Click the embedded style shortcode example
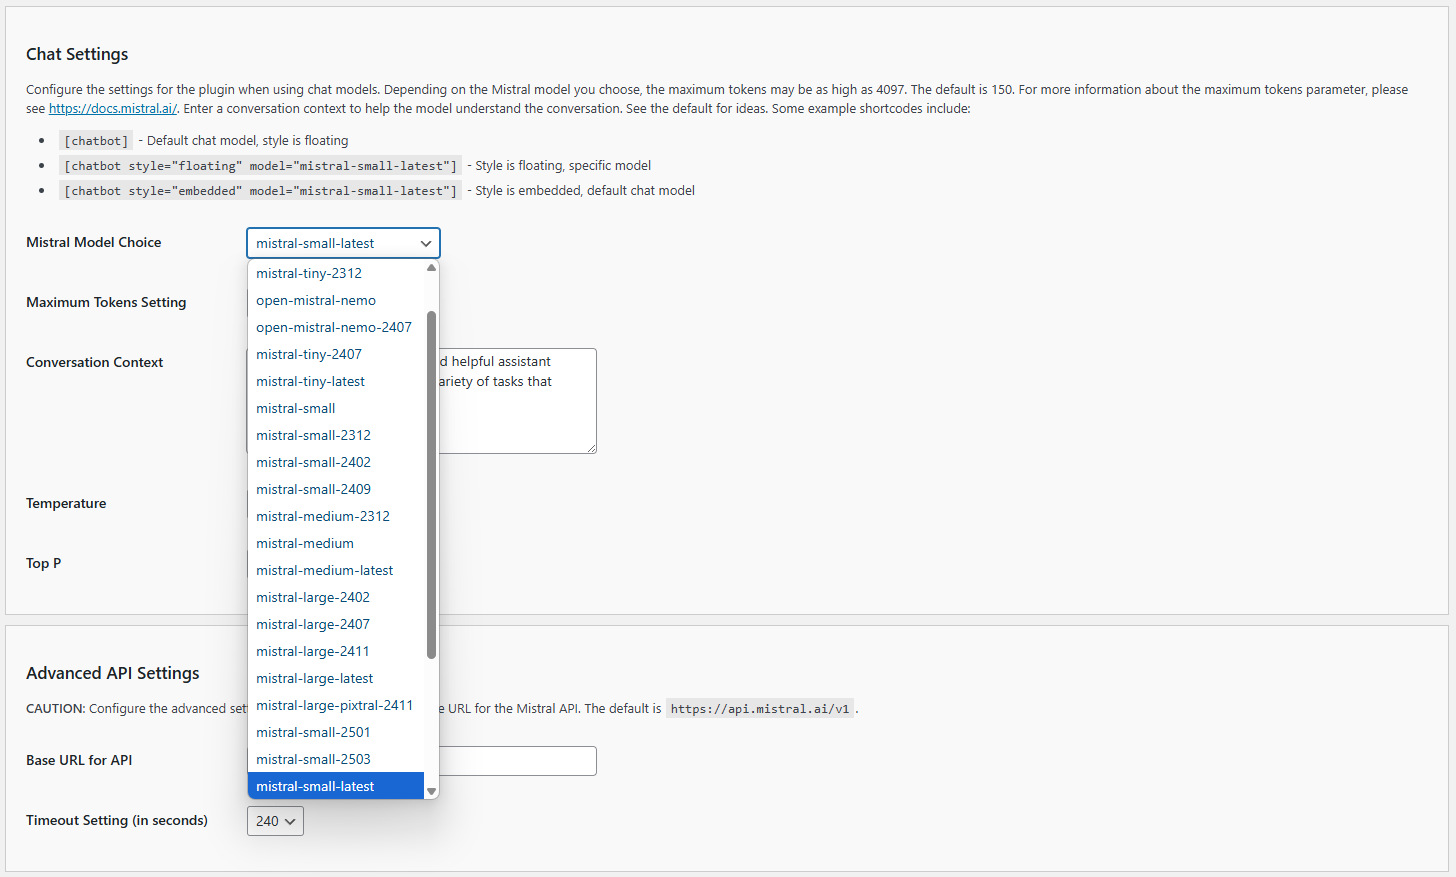Image resolution: width=1456 pixels, height=877 pixels. (x=261, y=191)
